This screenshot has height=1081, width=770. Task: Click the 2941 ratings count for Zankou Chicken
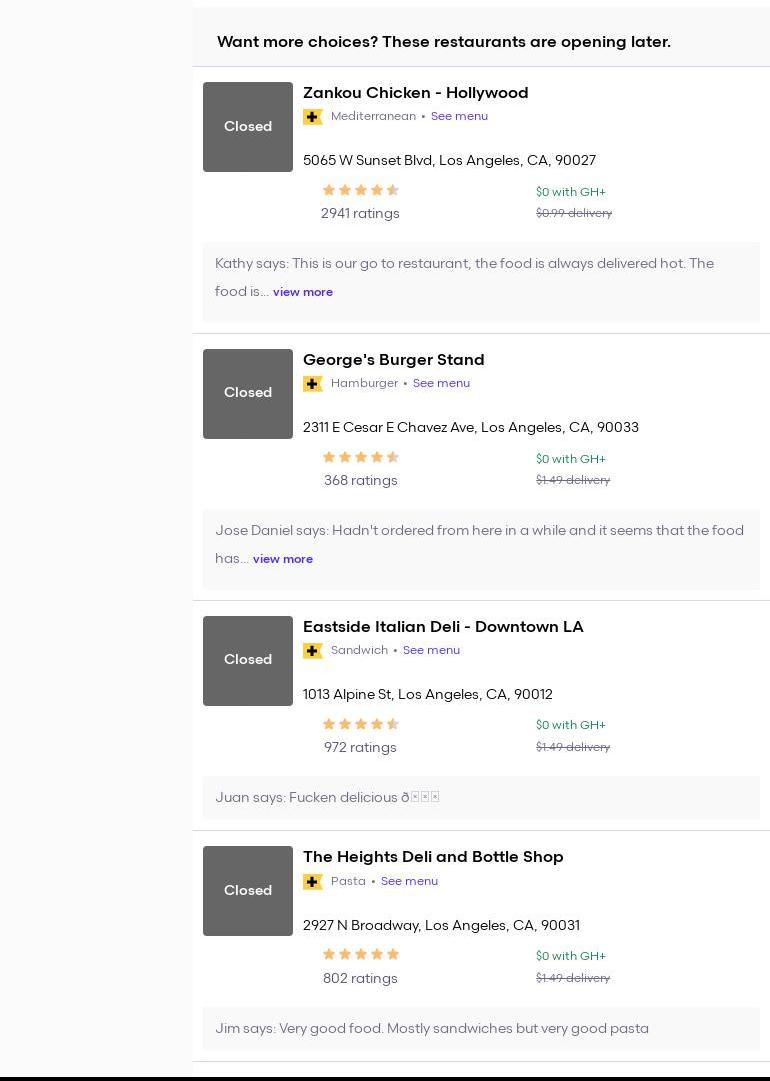pos(360,213)
